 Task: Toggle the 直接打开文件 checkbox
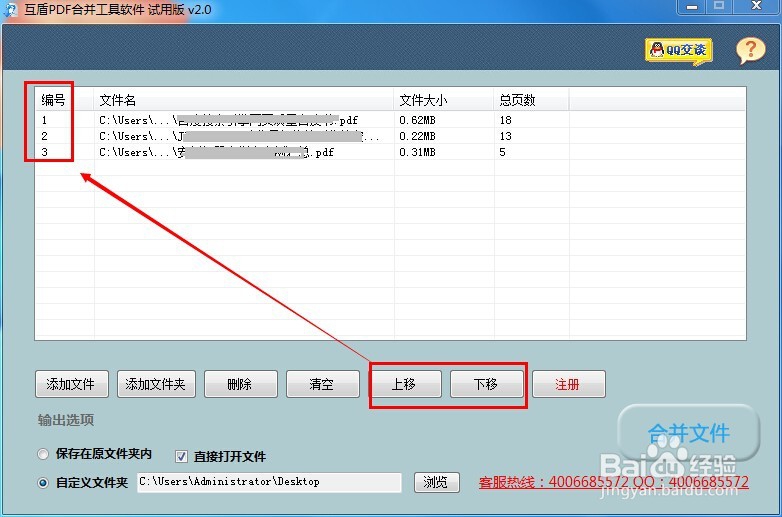pos(181,456)
